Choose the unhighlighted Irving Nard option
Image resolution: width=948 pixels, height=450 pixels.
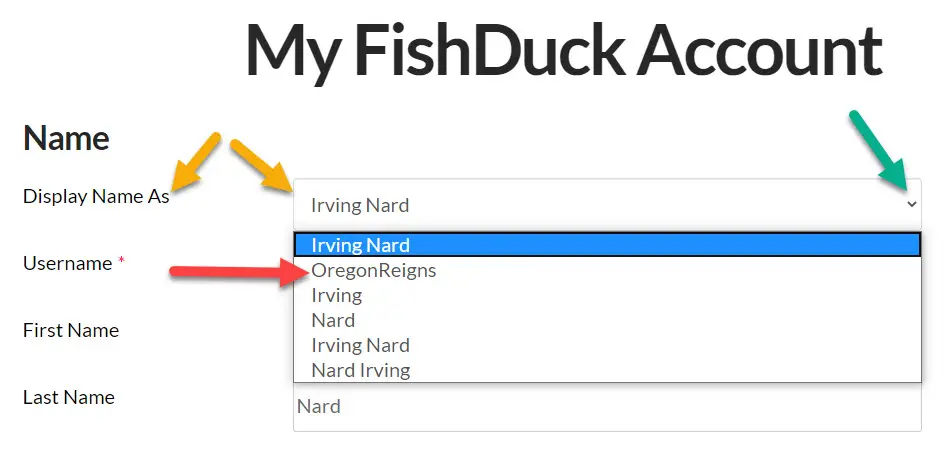tap(360, 345)
